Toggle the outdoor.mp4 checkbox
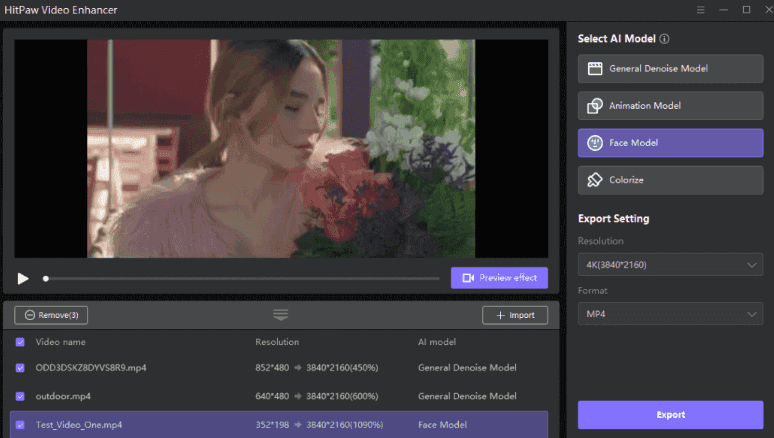774x438 pixels. [21, 396]
